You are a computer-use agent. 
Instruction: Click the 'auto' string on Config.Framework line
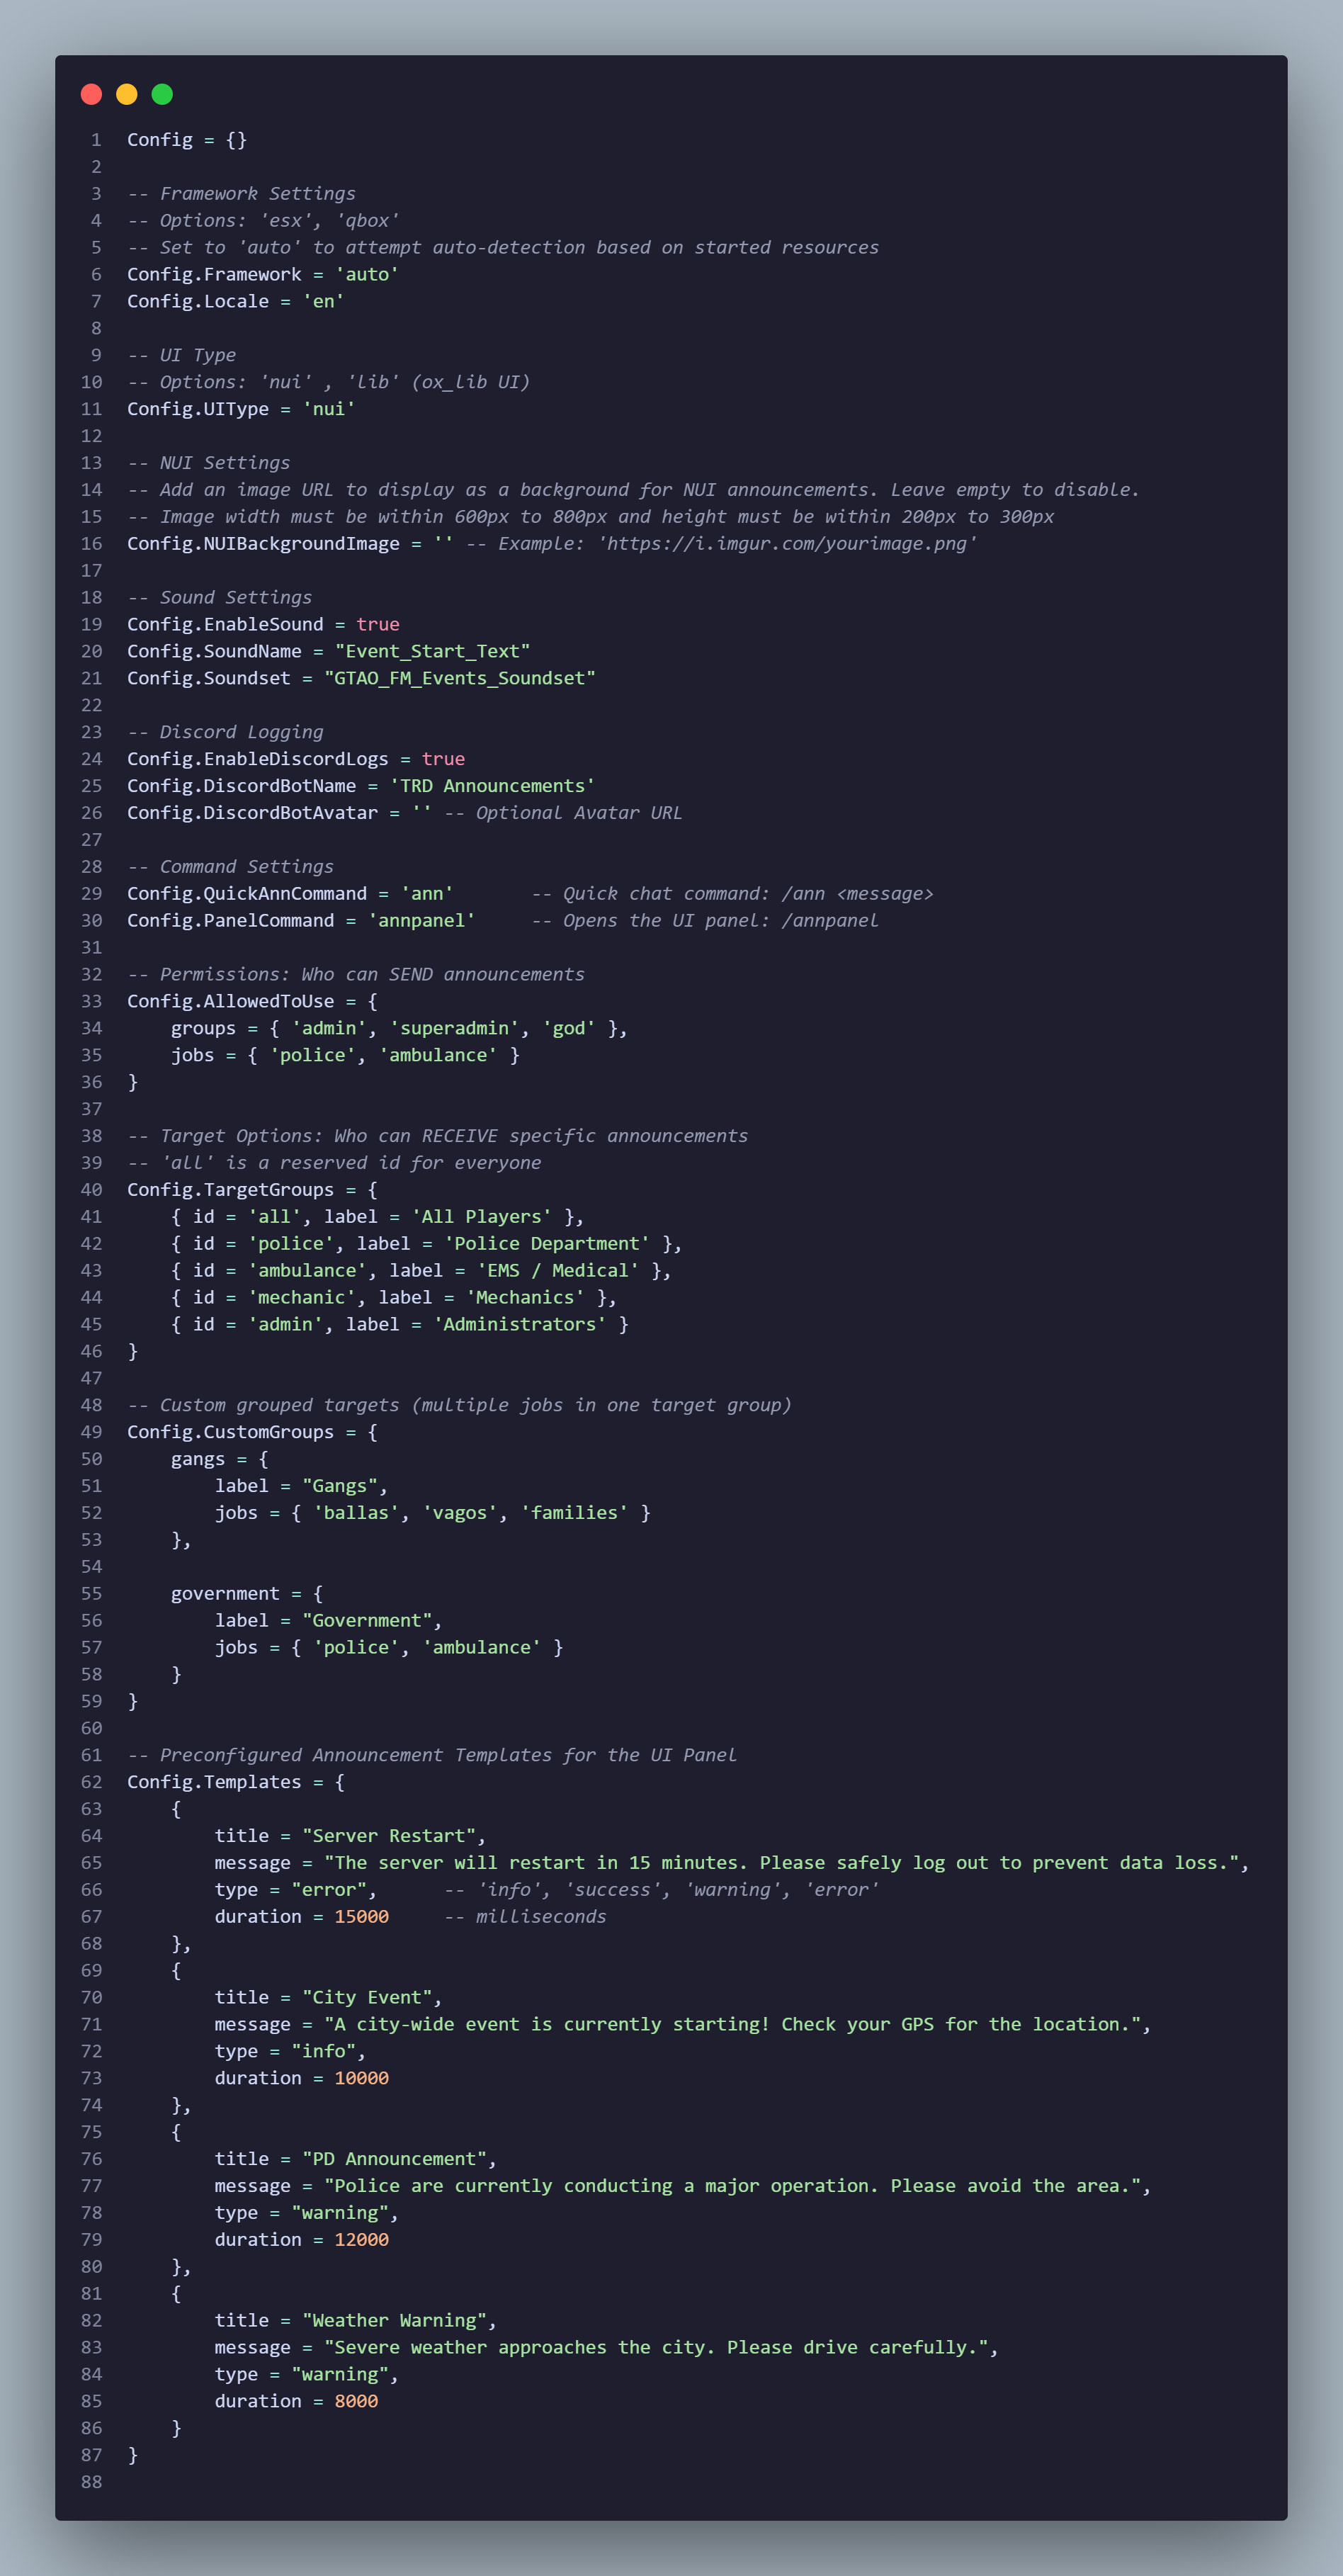click(367, 274)
